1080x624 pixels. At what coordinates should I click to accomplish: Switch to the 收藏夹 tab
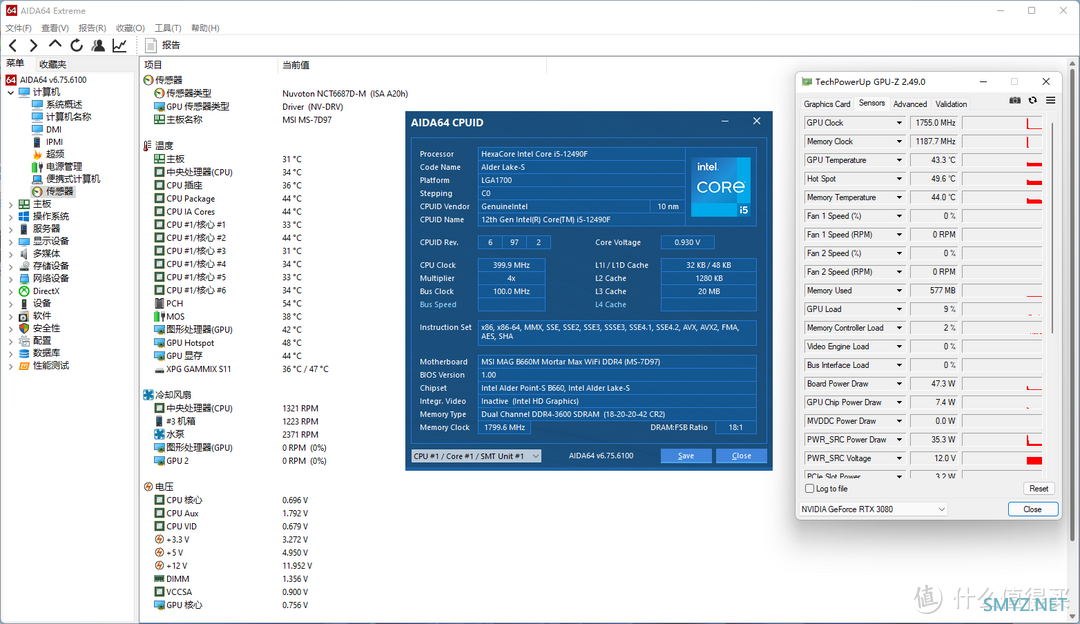click(x=52, y=64)
